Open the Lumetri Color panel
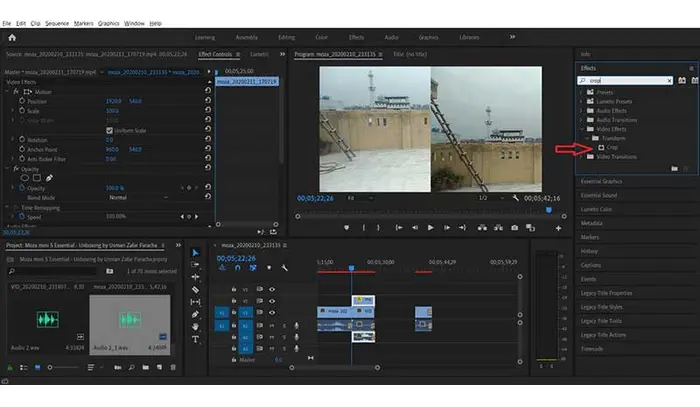 596,209
